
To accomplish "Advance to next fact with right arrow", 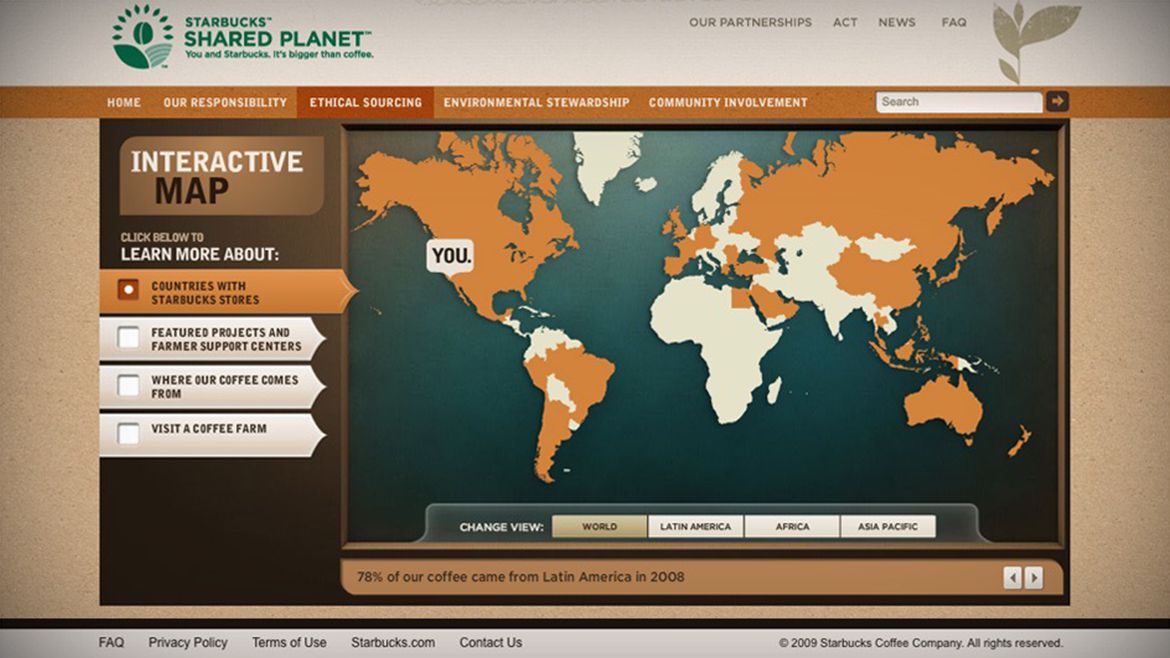I will tap(1033, 577).
